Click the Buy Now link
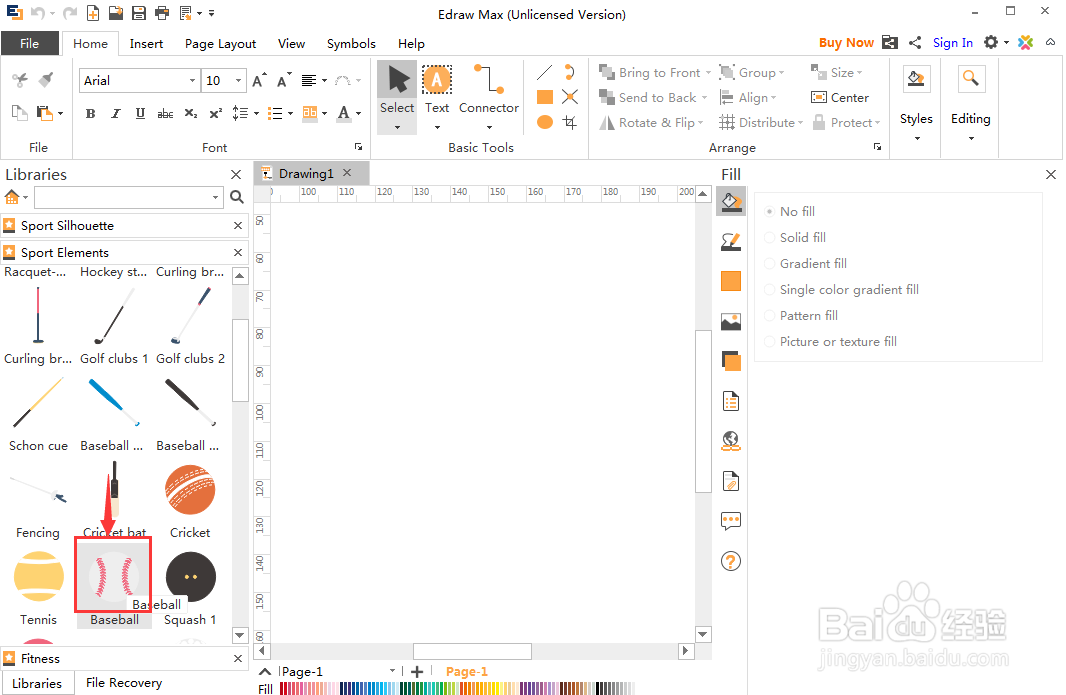This screenshot has height=695, width=1066. click(846, 43)
